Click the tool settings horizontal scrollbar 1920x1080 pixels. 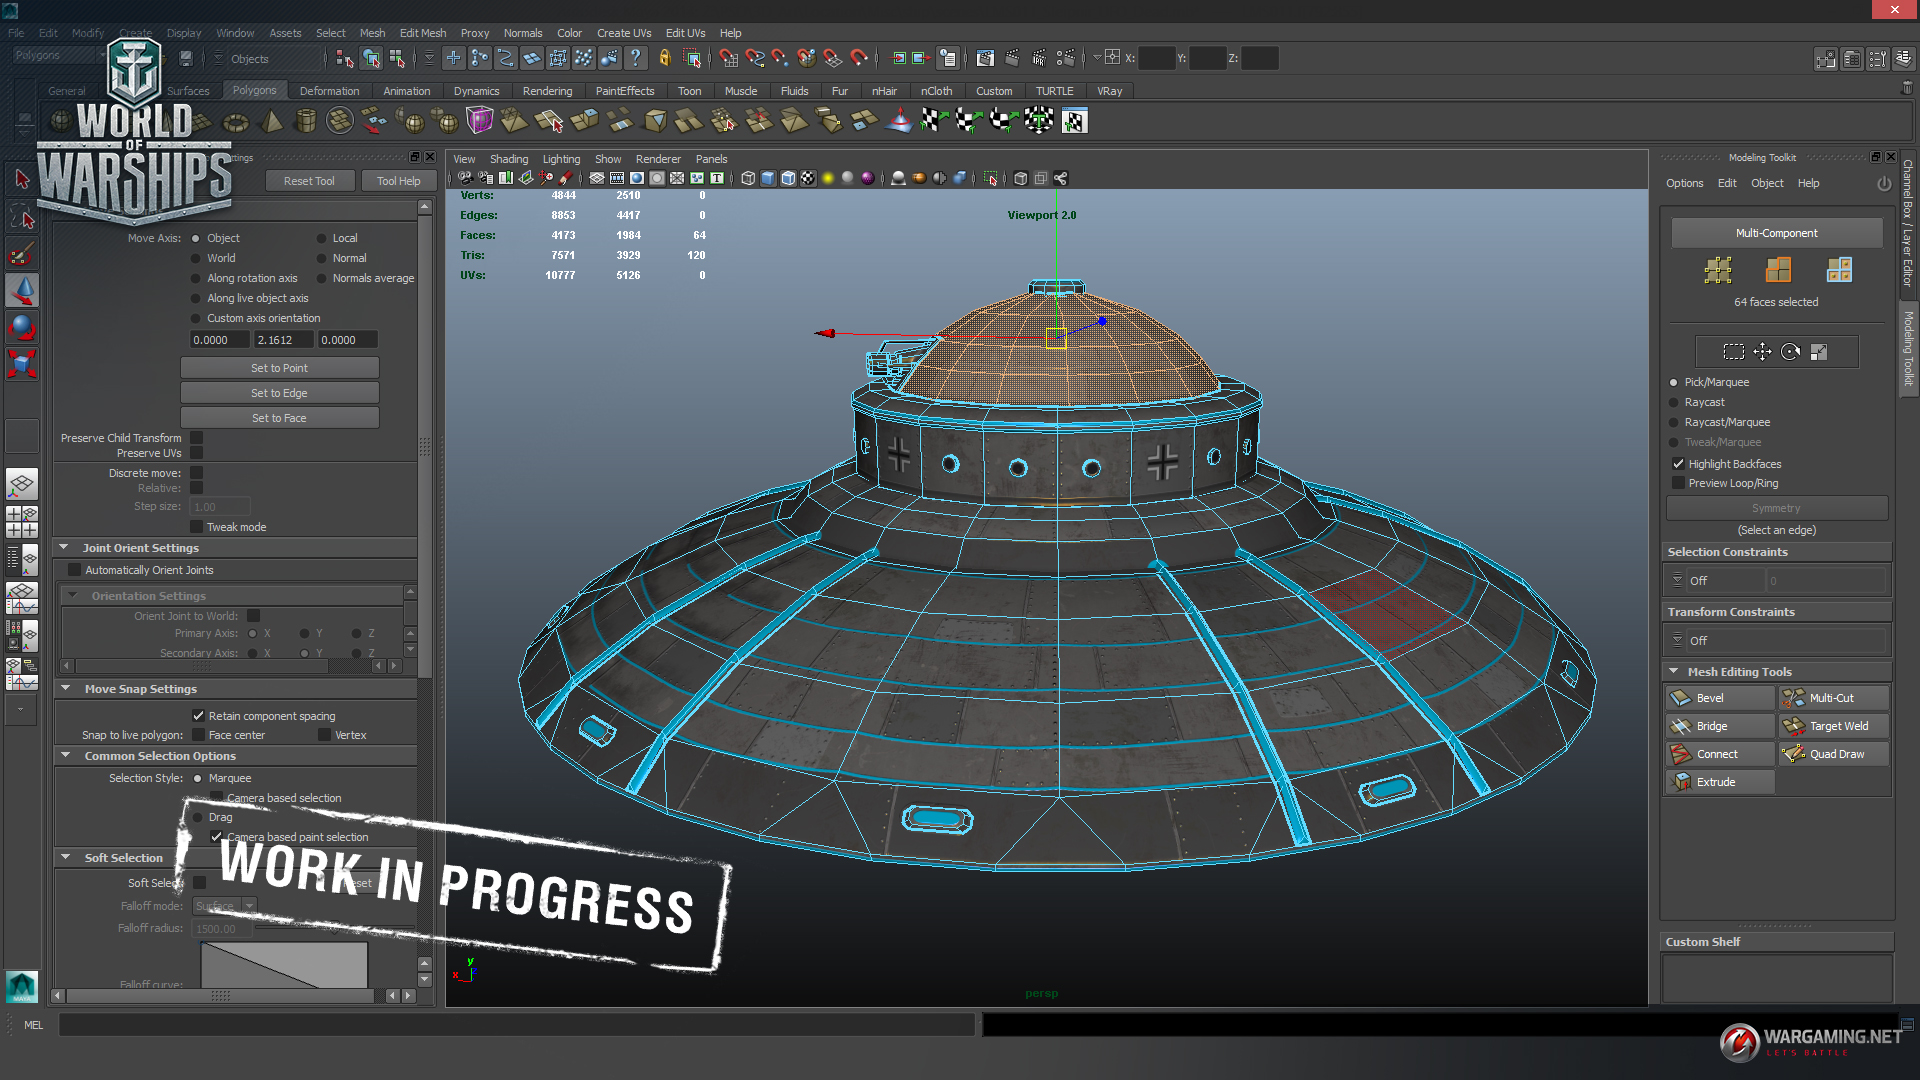point(220,996)
